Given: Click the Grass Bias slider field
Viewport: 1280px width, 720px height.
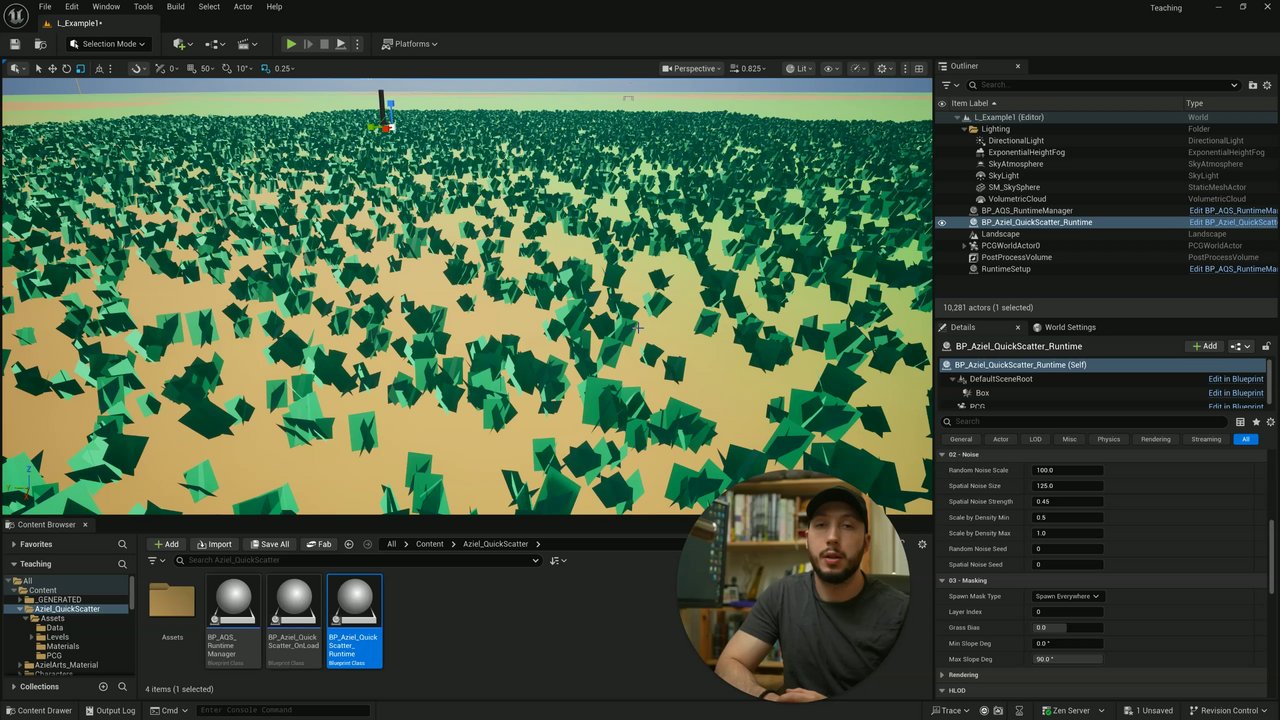Looking at the screenshot, I should tap(1067, 628).
